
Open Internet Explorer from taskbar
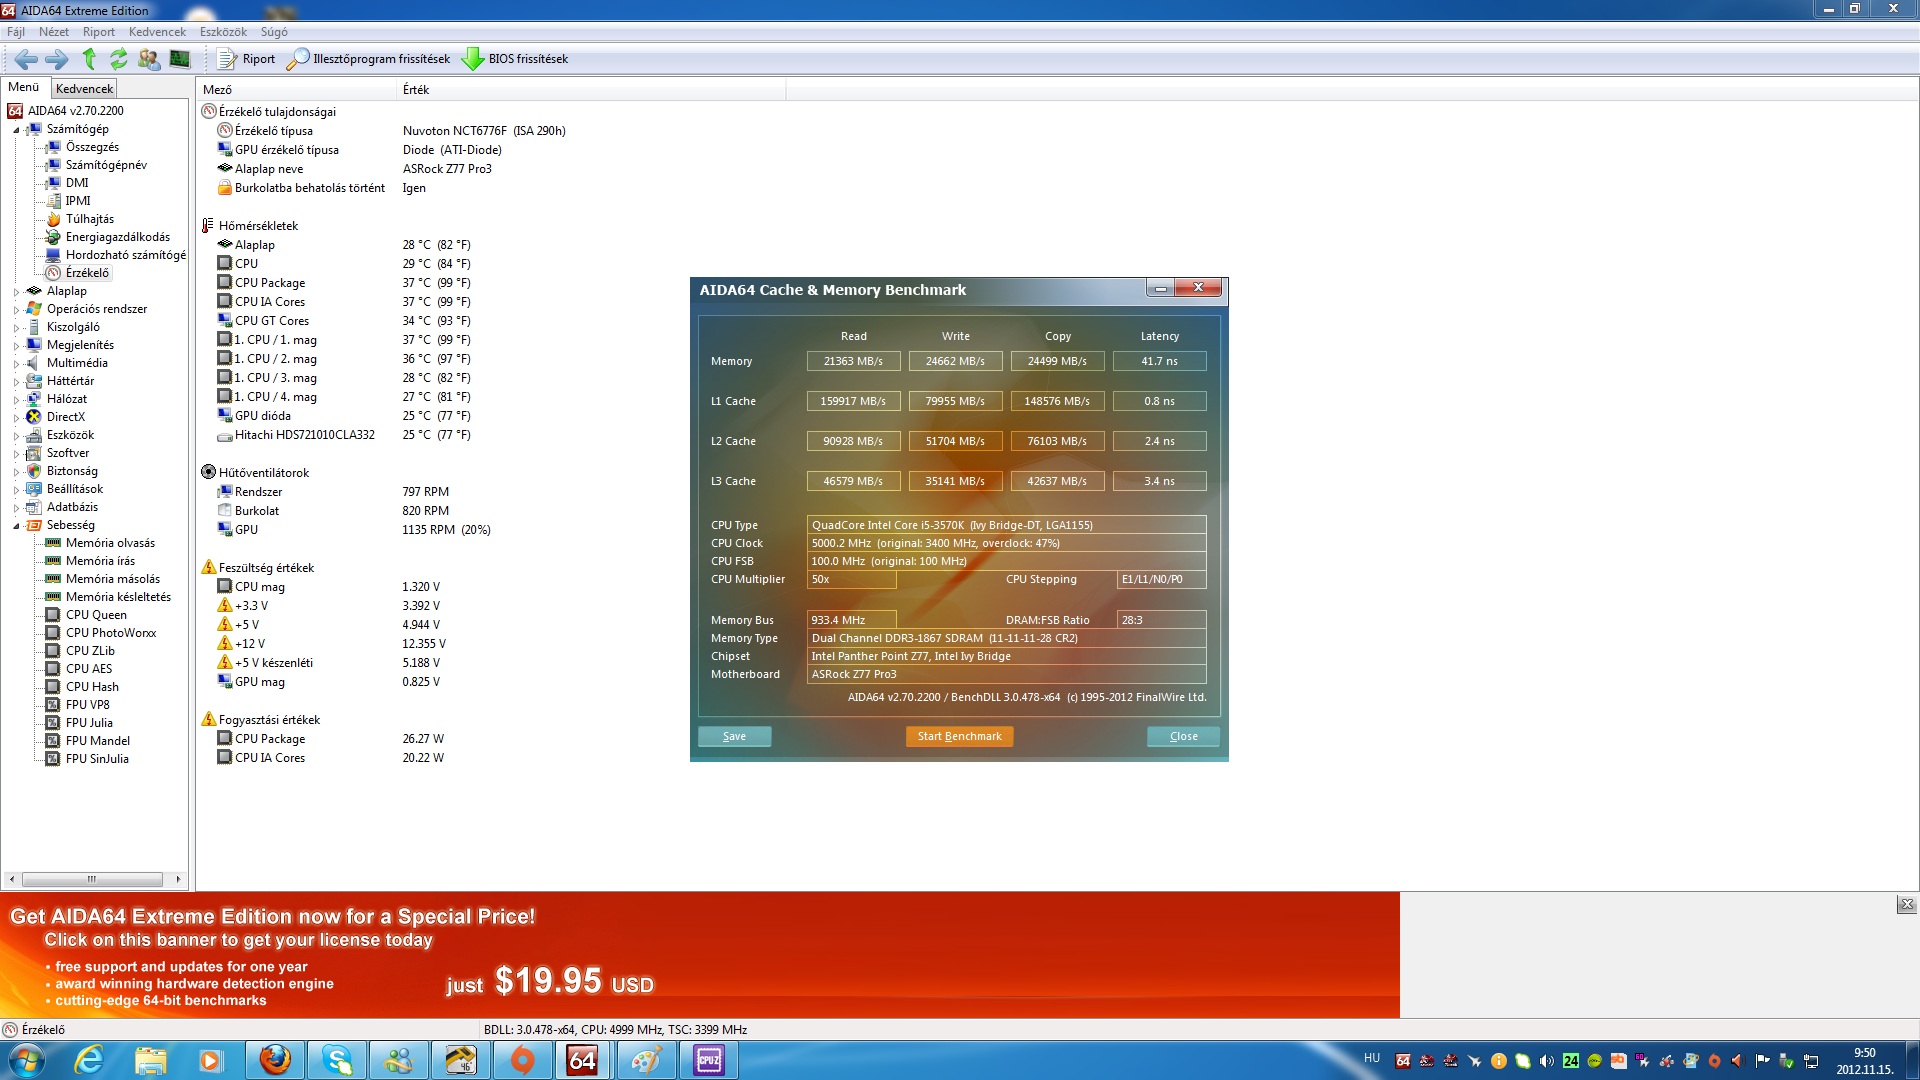click(x=89, y=1060)
